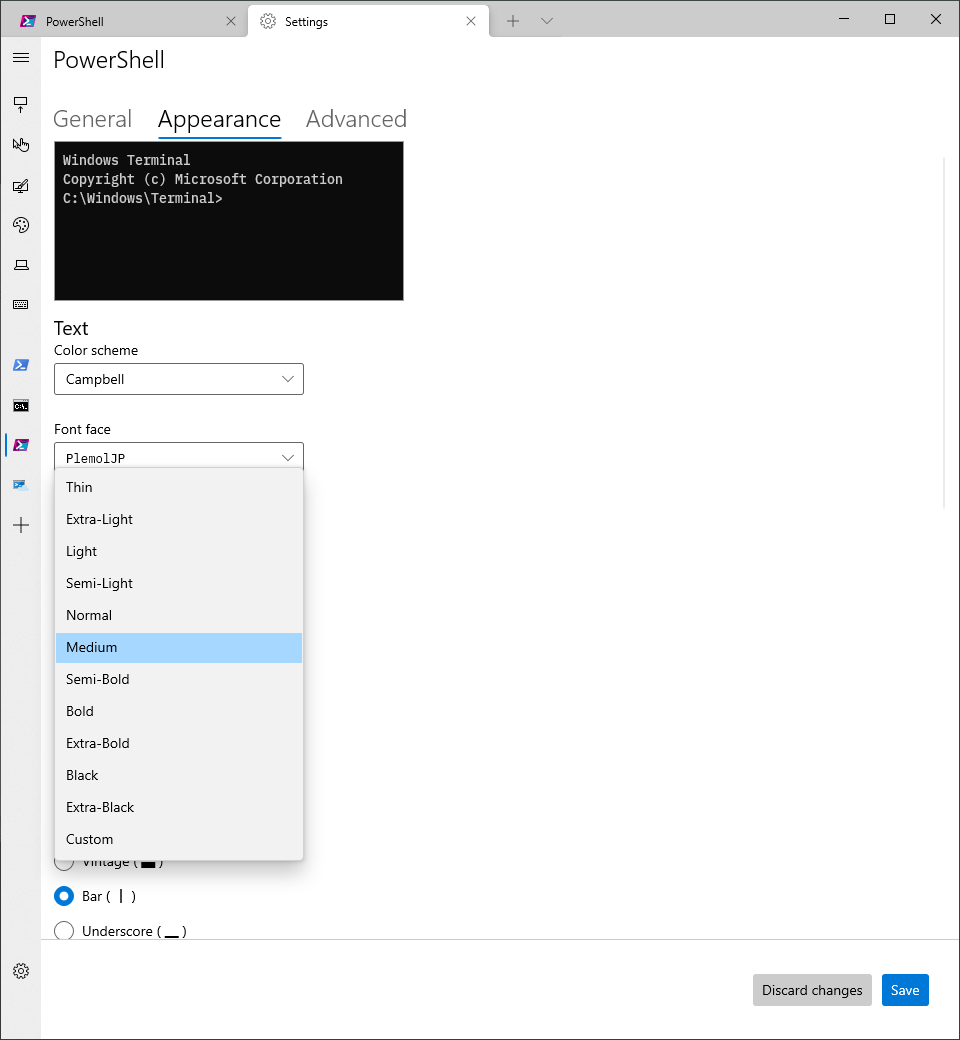Select the Command Prompt profile icon
Screen dimensions: 960x1040
point(21,405)
